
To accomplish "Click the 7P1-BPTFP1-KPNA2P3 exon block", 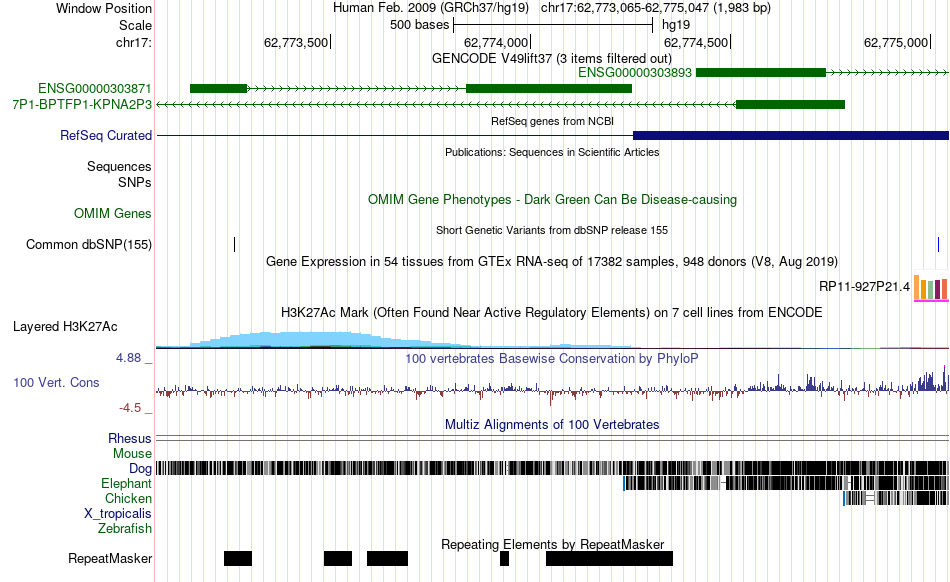I will pos(790,104).
